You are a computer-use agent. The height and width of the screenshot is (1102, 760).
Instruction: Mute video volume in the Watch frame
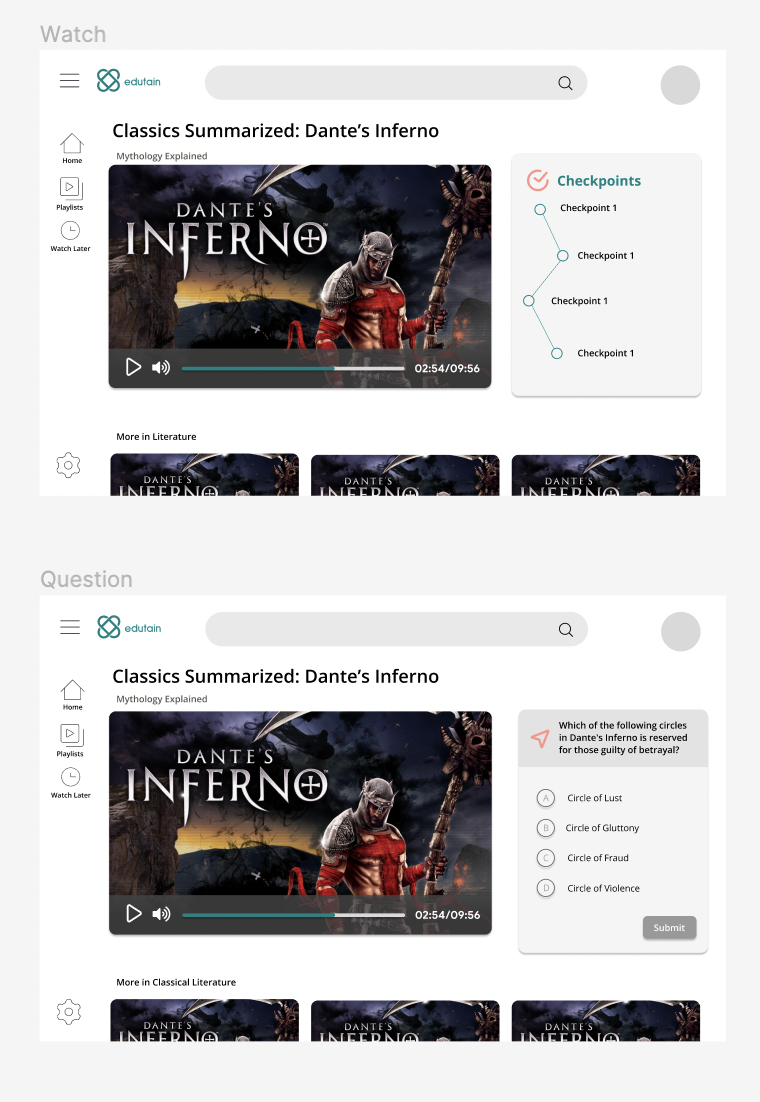pyautogui.click(x=161, y=368)
